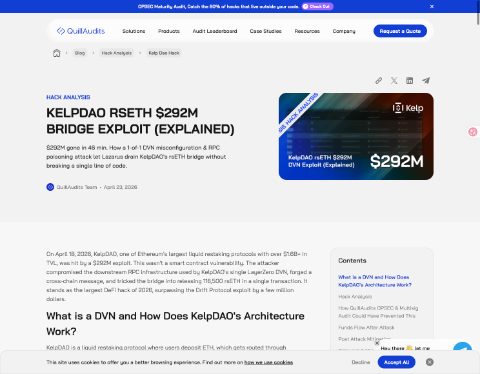Jump to 'How QuillAudits OPSEC & Multisig' contents entry
Screen dimensions: 480x374
[x=378, y=312]
